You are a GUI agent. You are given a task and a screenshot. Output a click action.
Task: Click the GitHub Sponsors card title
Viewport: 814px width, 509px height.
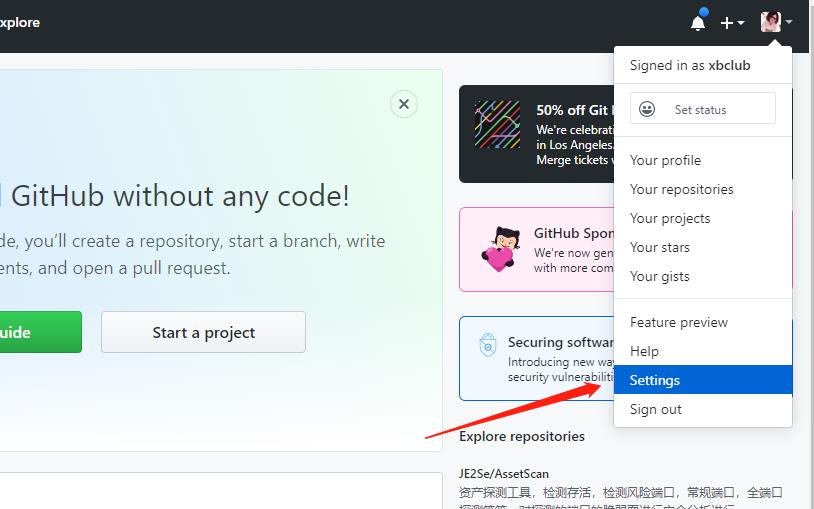[x=574, y=234]
